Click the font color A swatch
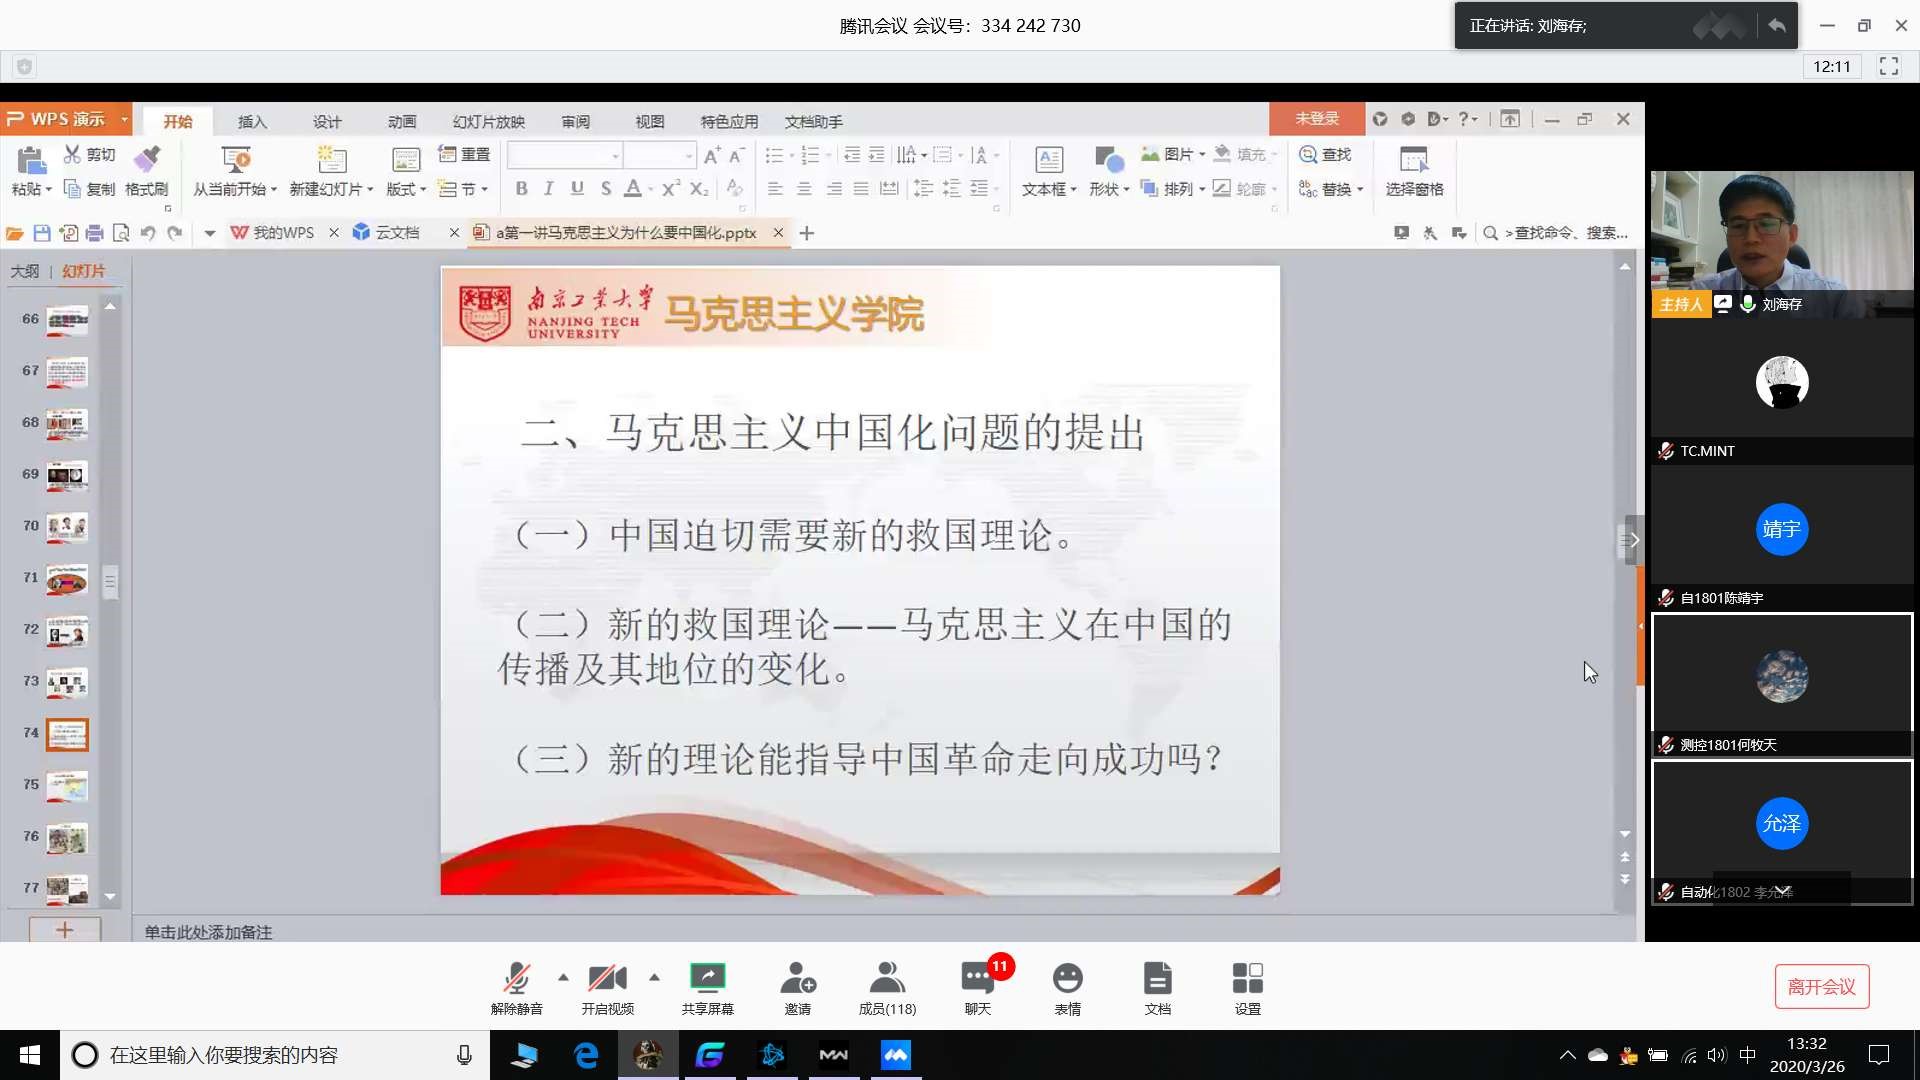This screenshot has width=1920, height=1080. (632, 189)
